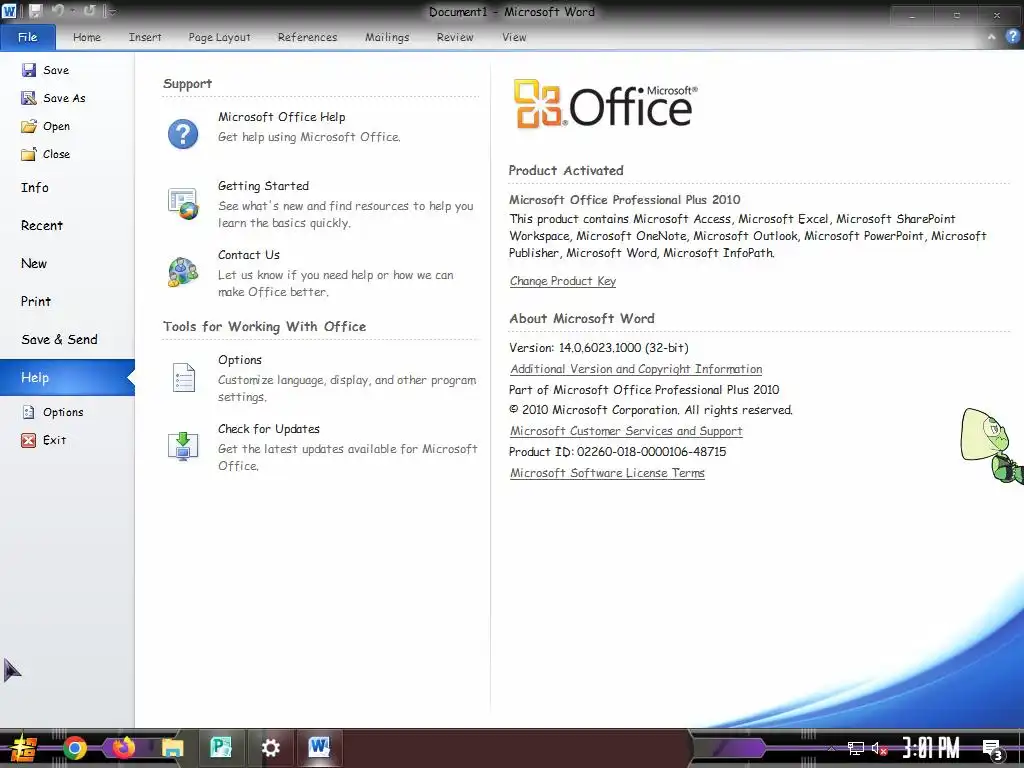Click the Help question mark at ribbon right

click(1013, 37)
